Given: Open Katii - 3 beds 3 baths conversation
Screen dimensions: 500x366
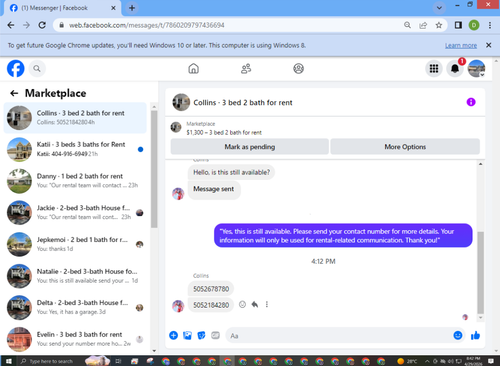Looking at the screenshot, I should [x=75, y=149].
